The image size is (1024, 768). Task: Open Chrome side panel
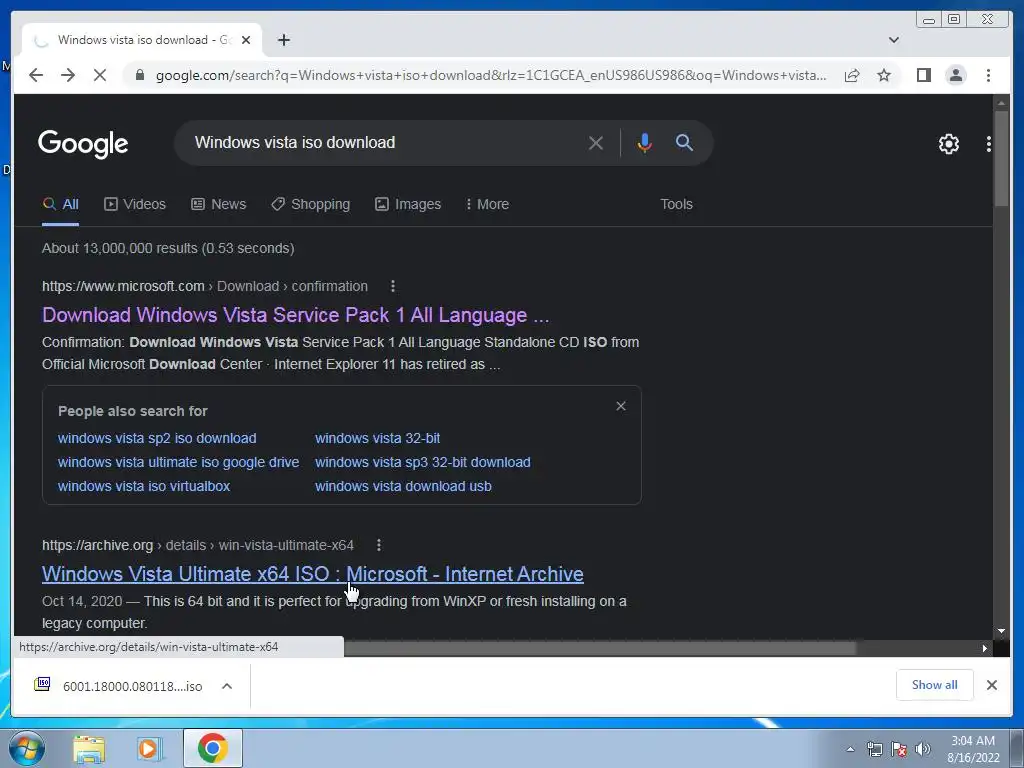point(923,75)
